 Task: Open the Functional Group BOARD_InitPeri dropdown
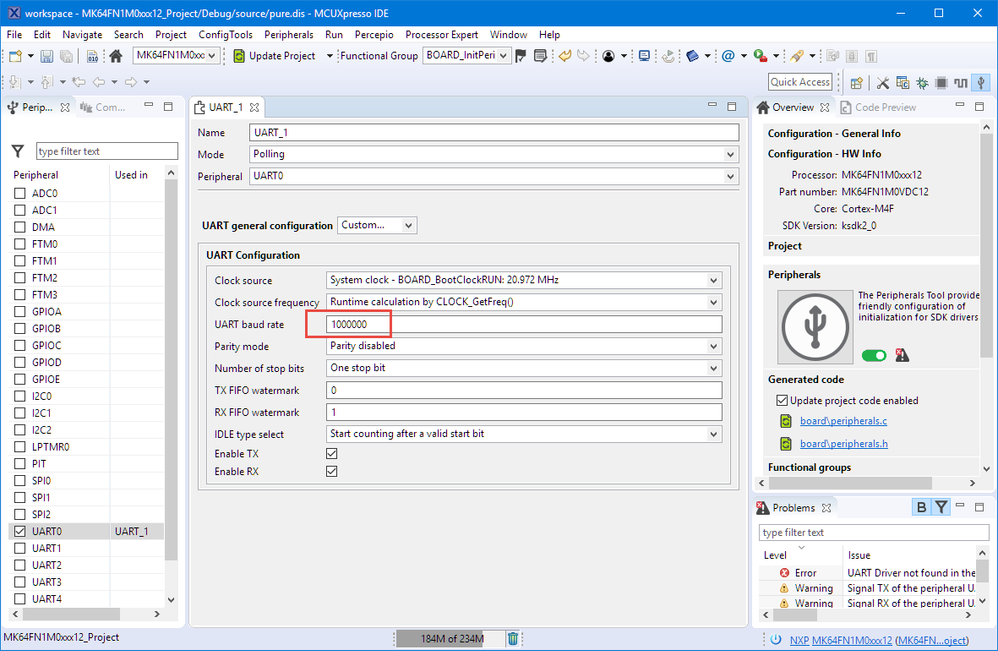click(467, 55)
